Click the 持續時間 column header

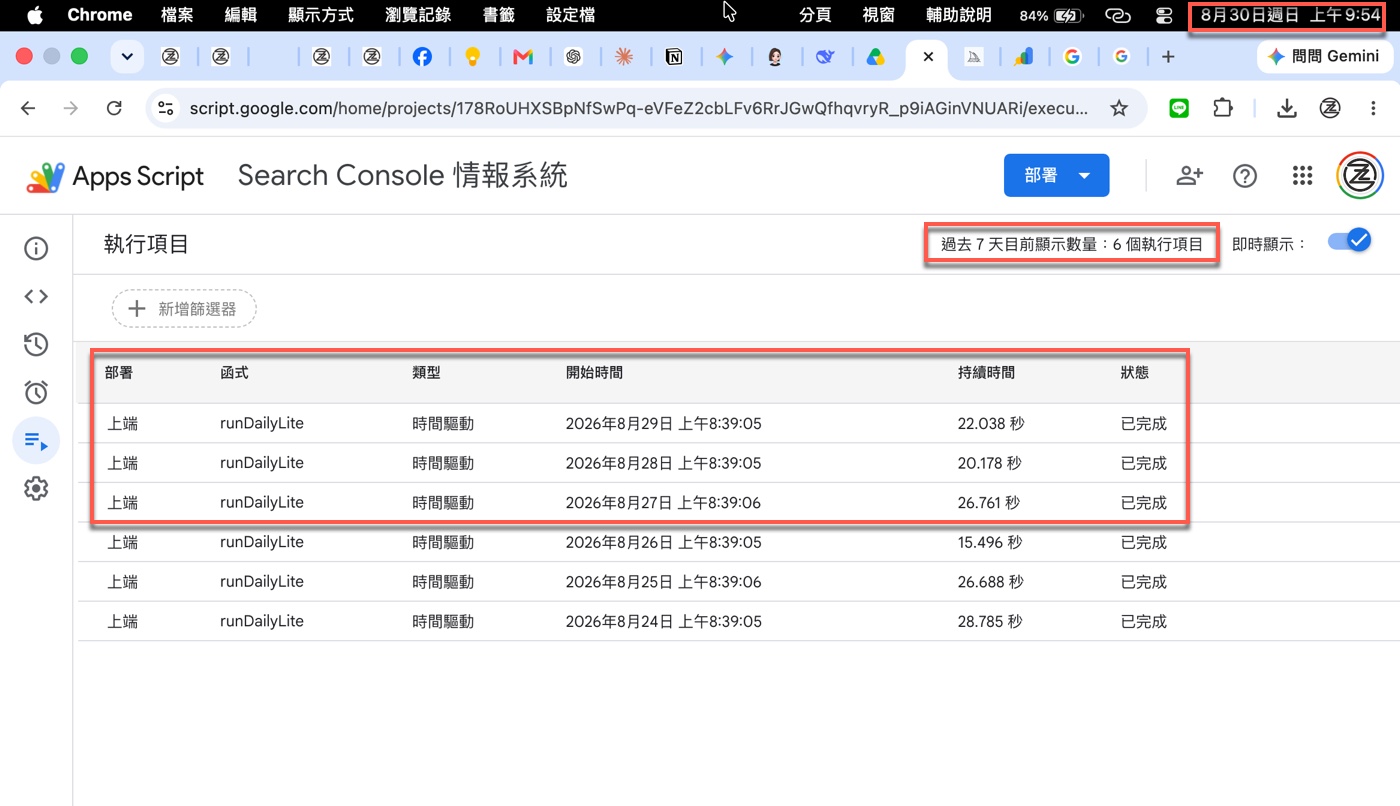986,372
